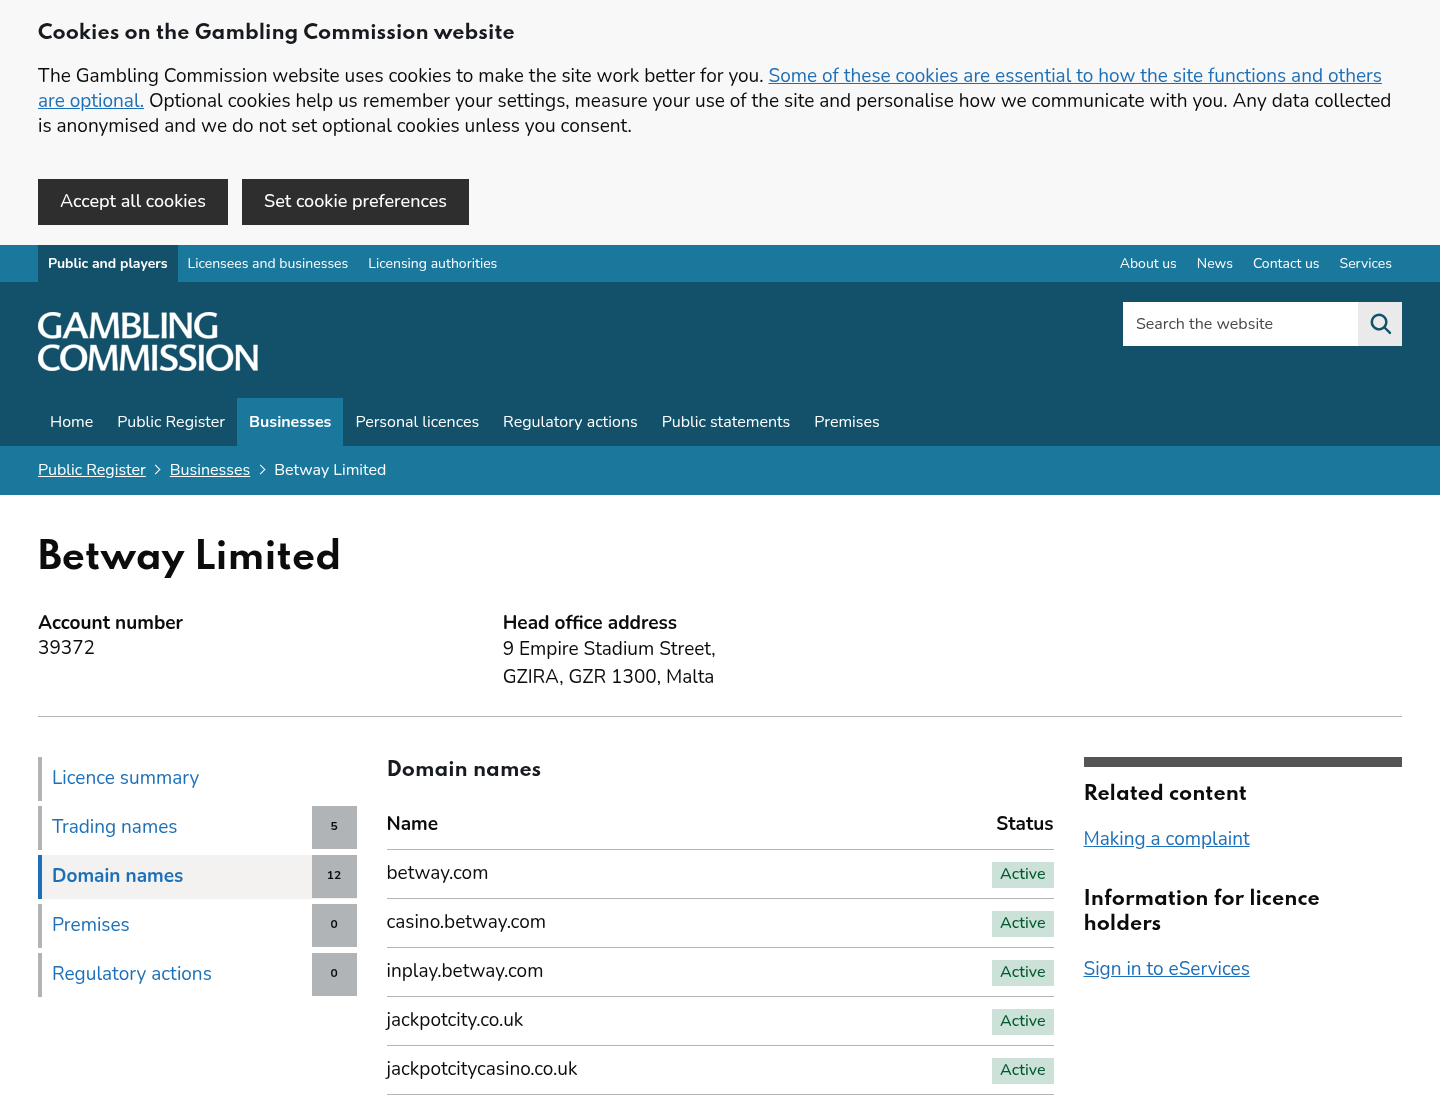Image resolution: width=1440 pixels, height=1100 pixels.
Task: Go to Home in main navigation
Action: click(x=72, y=422)
